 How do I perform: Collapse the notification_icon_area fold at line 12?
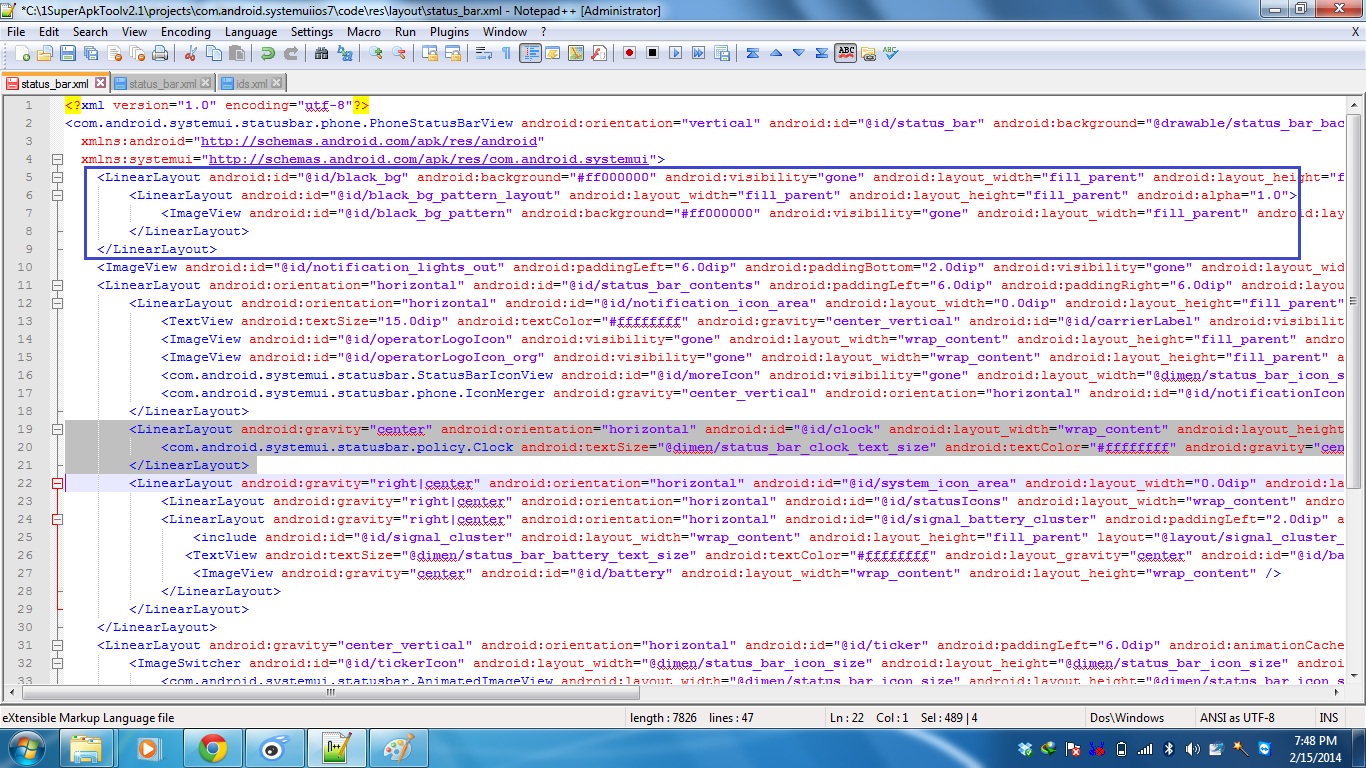click(57, 304)
